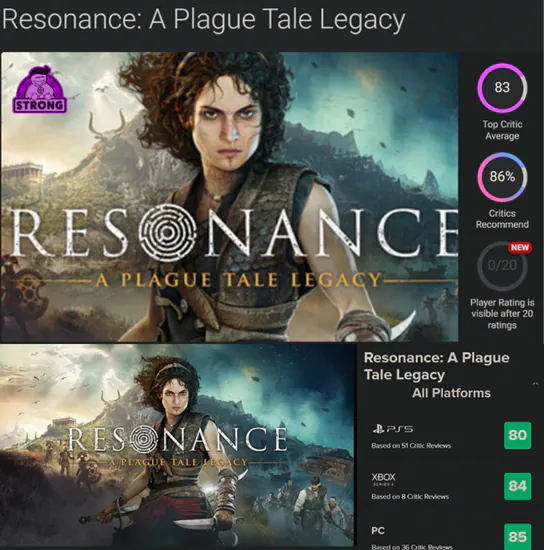Open the 86% Critics Recommend score circle
Image resolution: width=544 pixels, height=550 pixels.
click(502, 177)
